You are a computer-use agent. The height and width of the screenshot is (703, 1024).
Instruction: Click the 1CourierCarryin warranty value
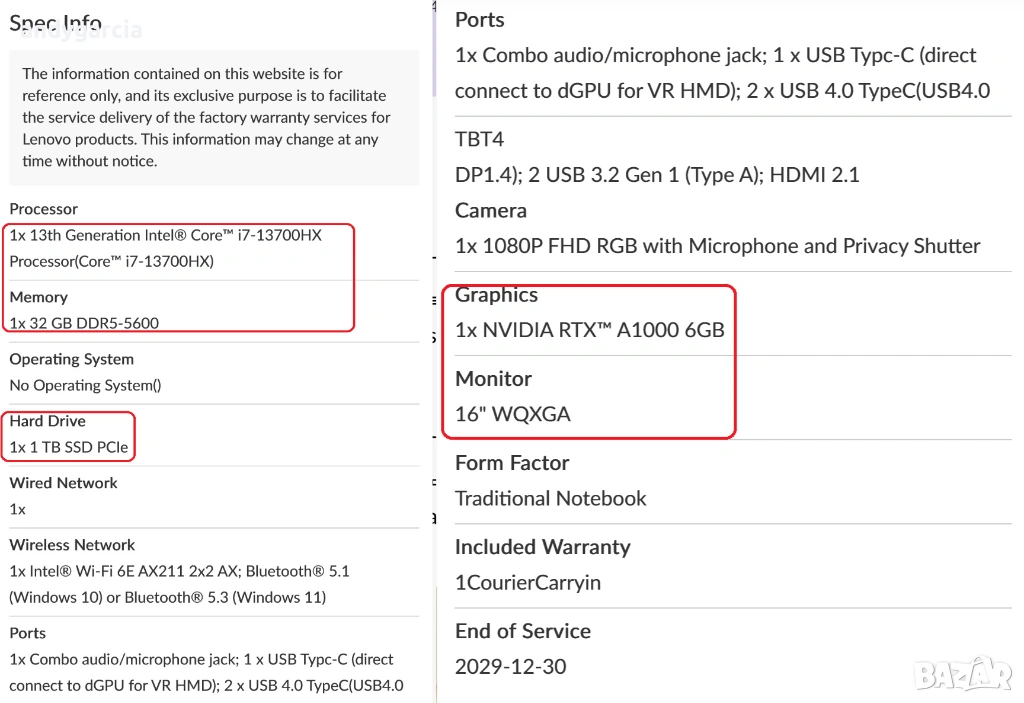pyautogui.click(x=527, y=582)
